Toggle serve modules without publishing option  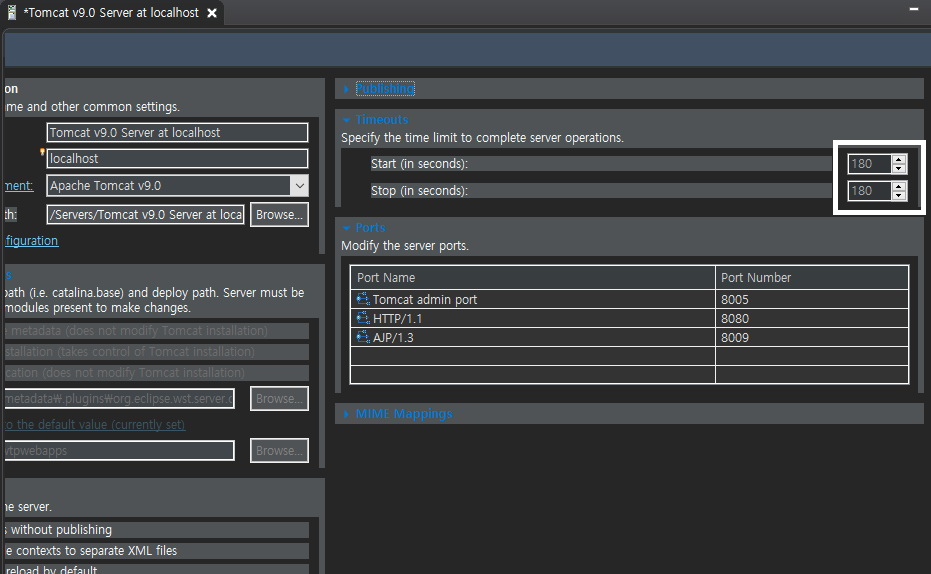tap(157, 529)
